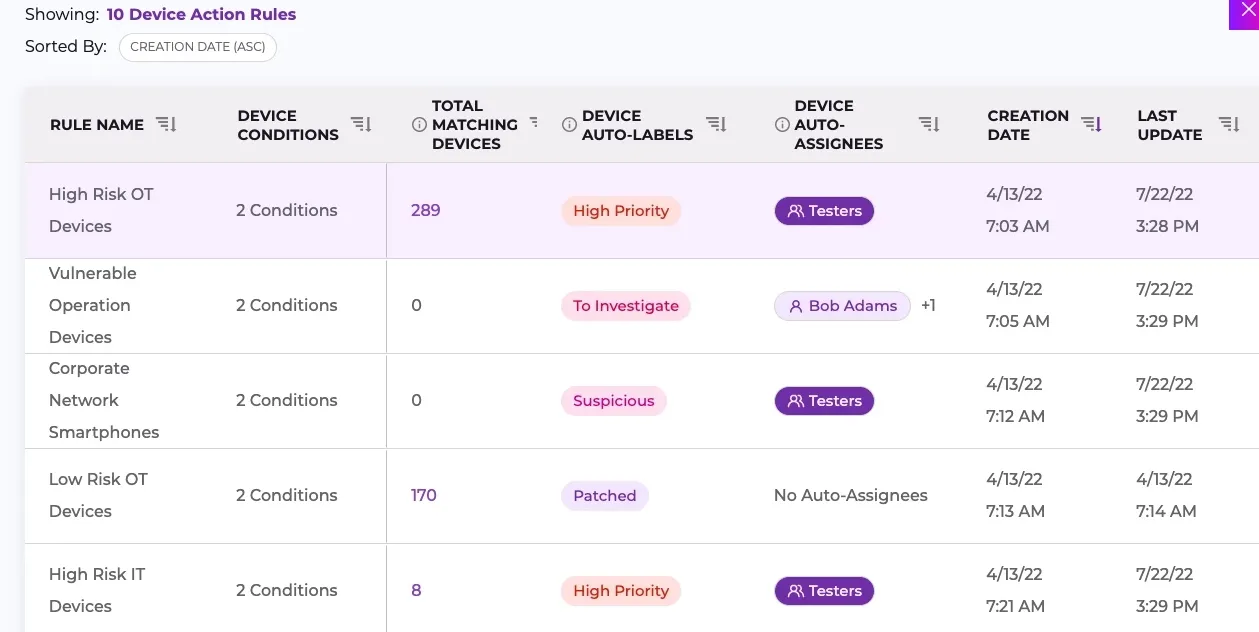Click creation date 4/13/22 7:13 AM
Image resolution: width=1259 pixels, height=632 pixels.
coord(1018,495)
